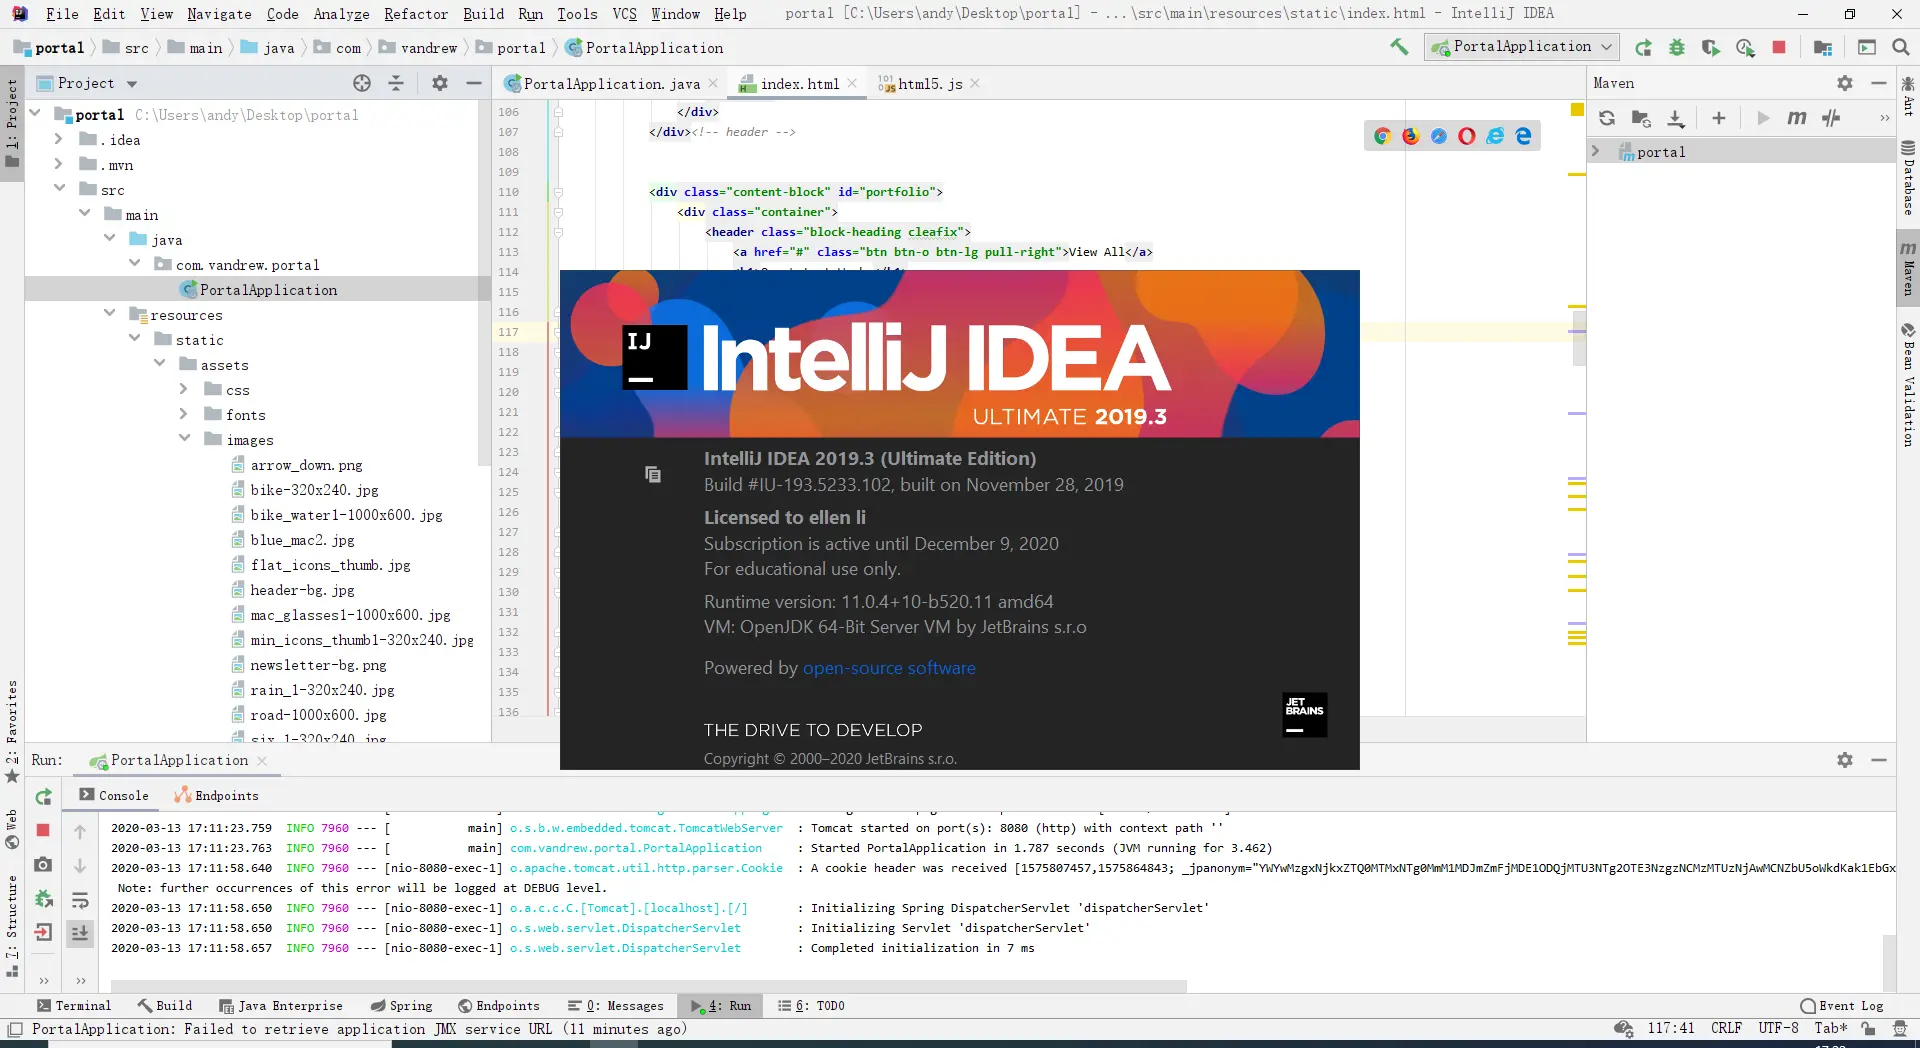
Task: Toggle scroll to end in console
Action: [x=80, y=933]
